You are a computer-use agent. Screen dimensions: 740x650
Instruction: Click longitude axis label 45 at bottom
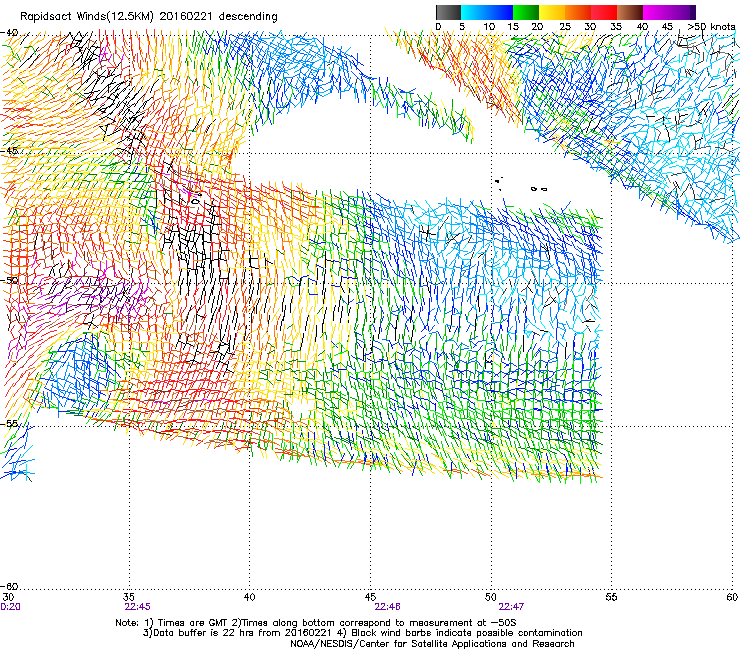point(370,597)
